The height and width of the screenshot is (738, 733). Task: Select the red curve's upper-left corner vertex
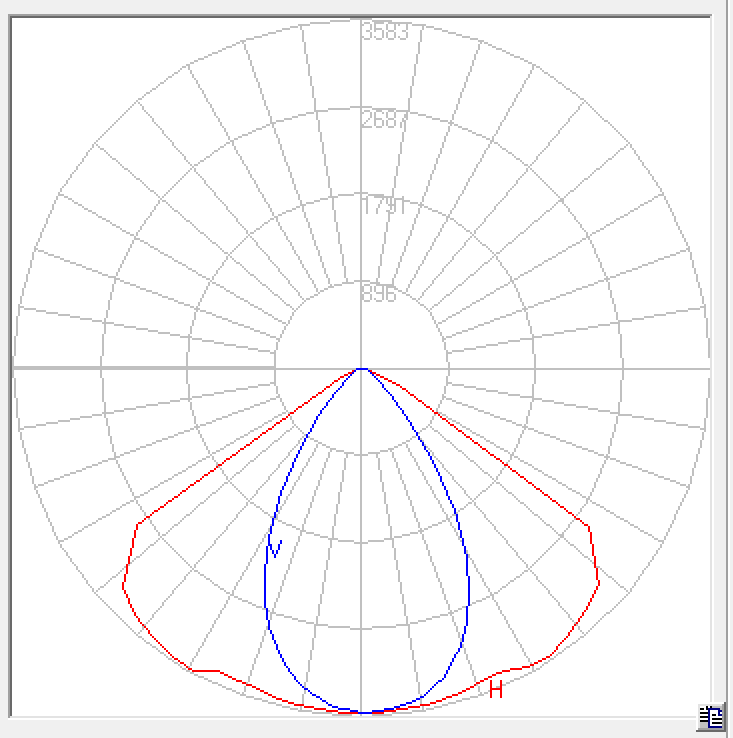click(138, 522)
